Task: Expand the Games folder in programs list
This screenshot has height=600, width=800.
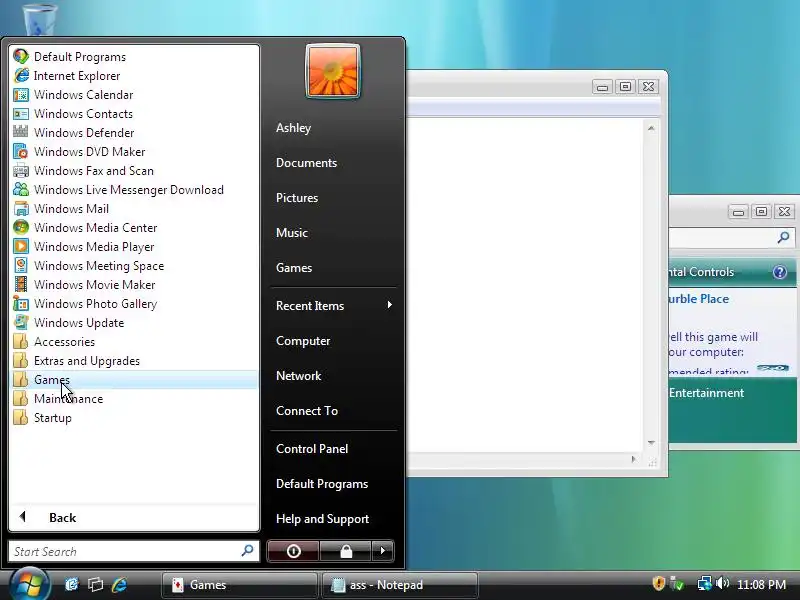Action: click(x=135, y=380)
